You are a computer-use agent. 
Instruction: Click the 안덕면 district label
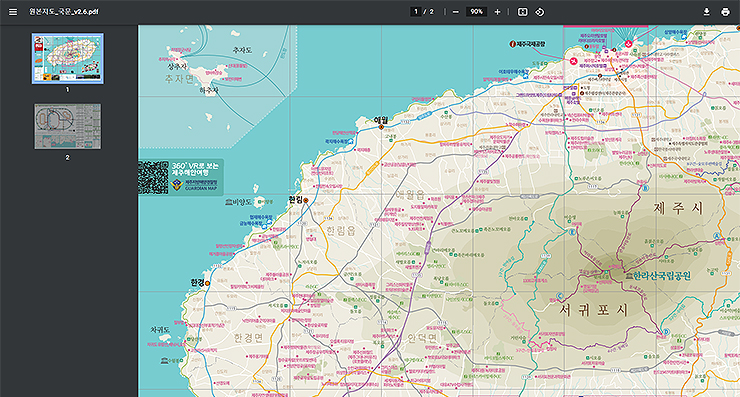(x=422, y=338)
